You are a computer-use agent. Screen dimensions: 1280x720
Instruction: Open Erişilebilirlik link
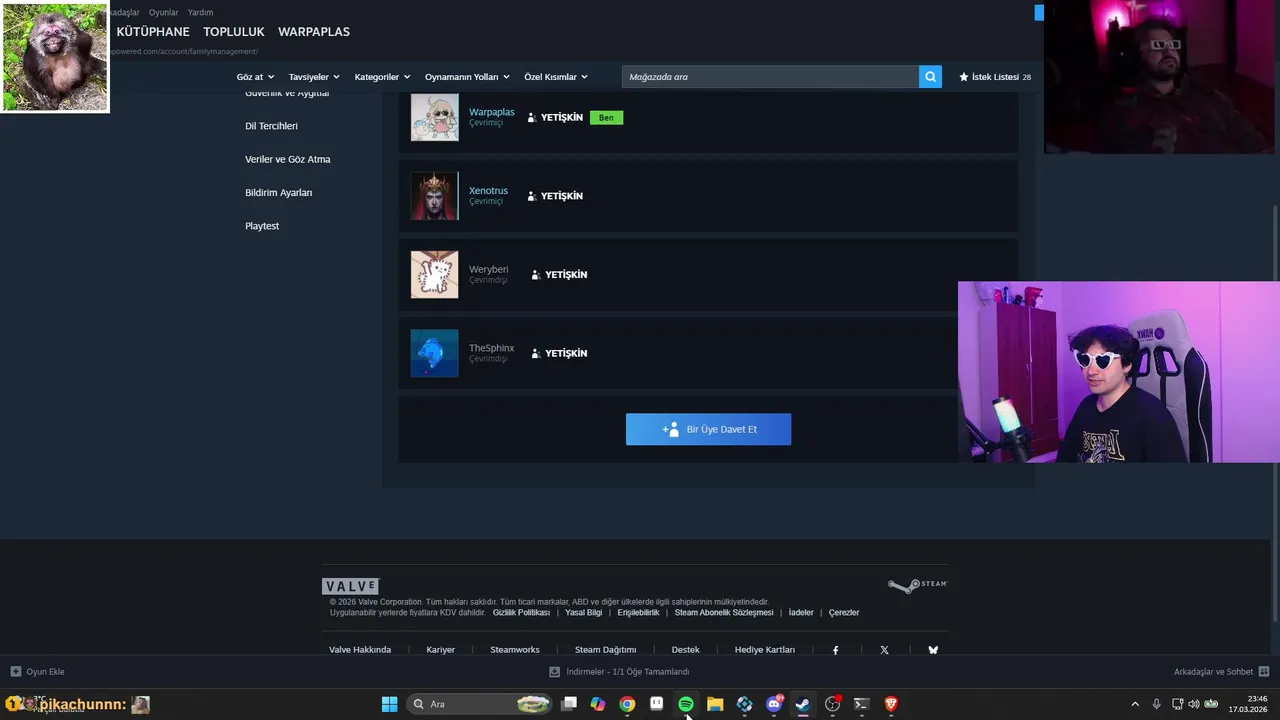[638, 613]
